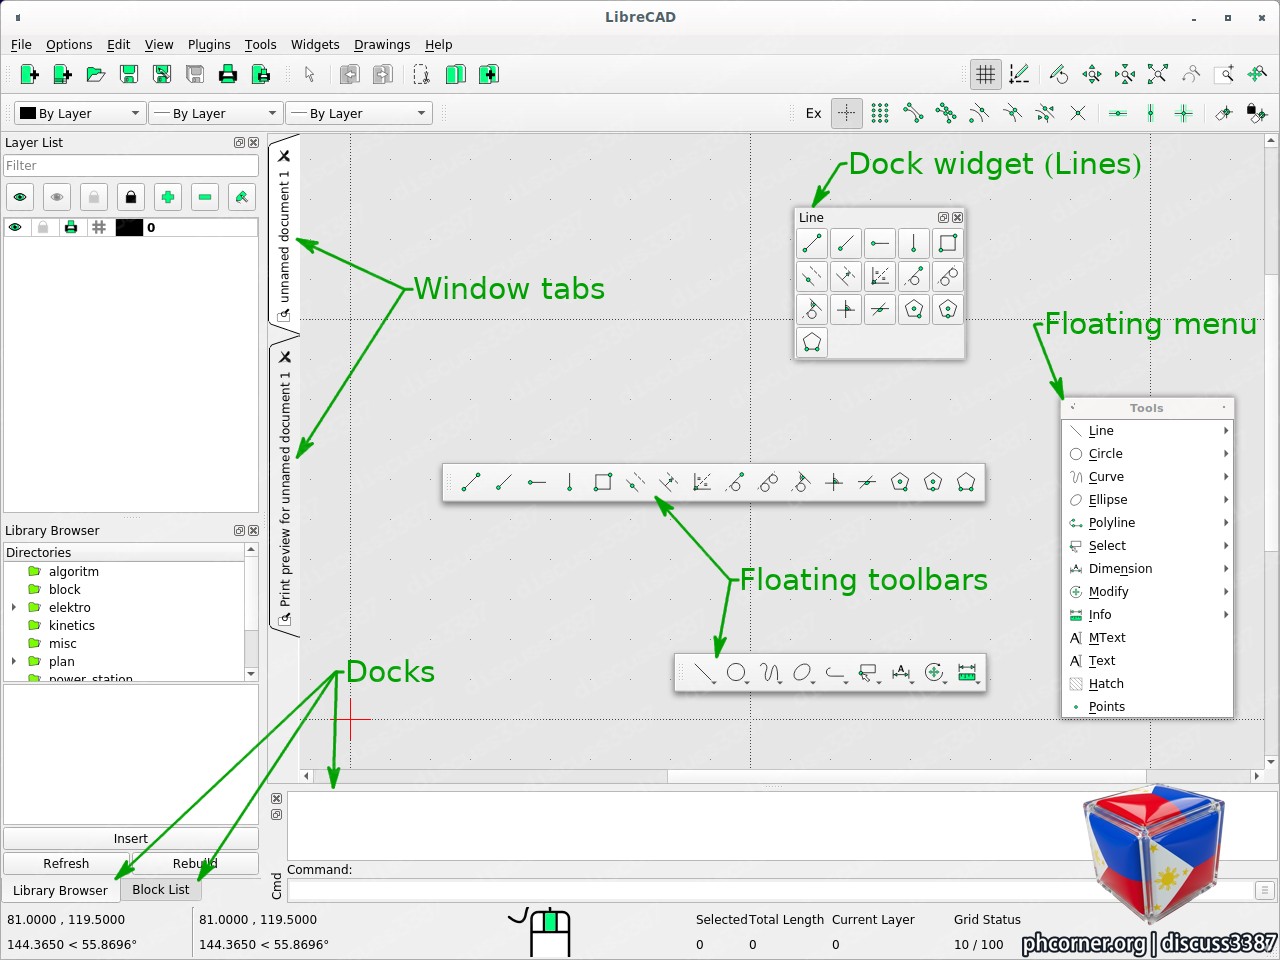Click the Window Zoom icon
This screenshot has height=960, width=1280.
[1224, 74]
